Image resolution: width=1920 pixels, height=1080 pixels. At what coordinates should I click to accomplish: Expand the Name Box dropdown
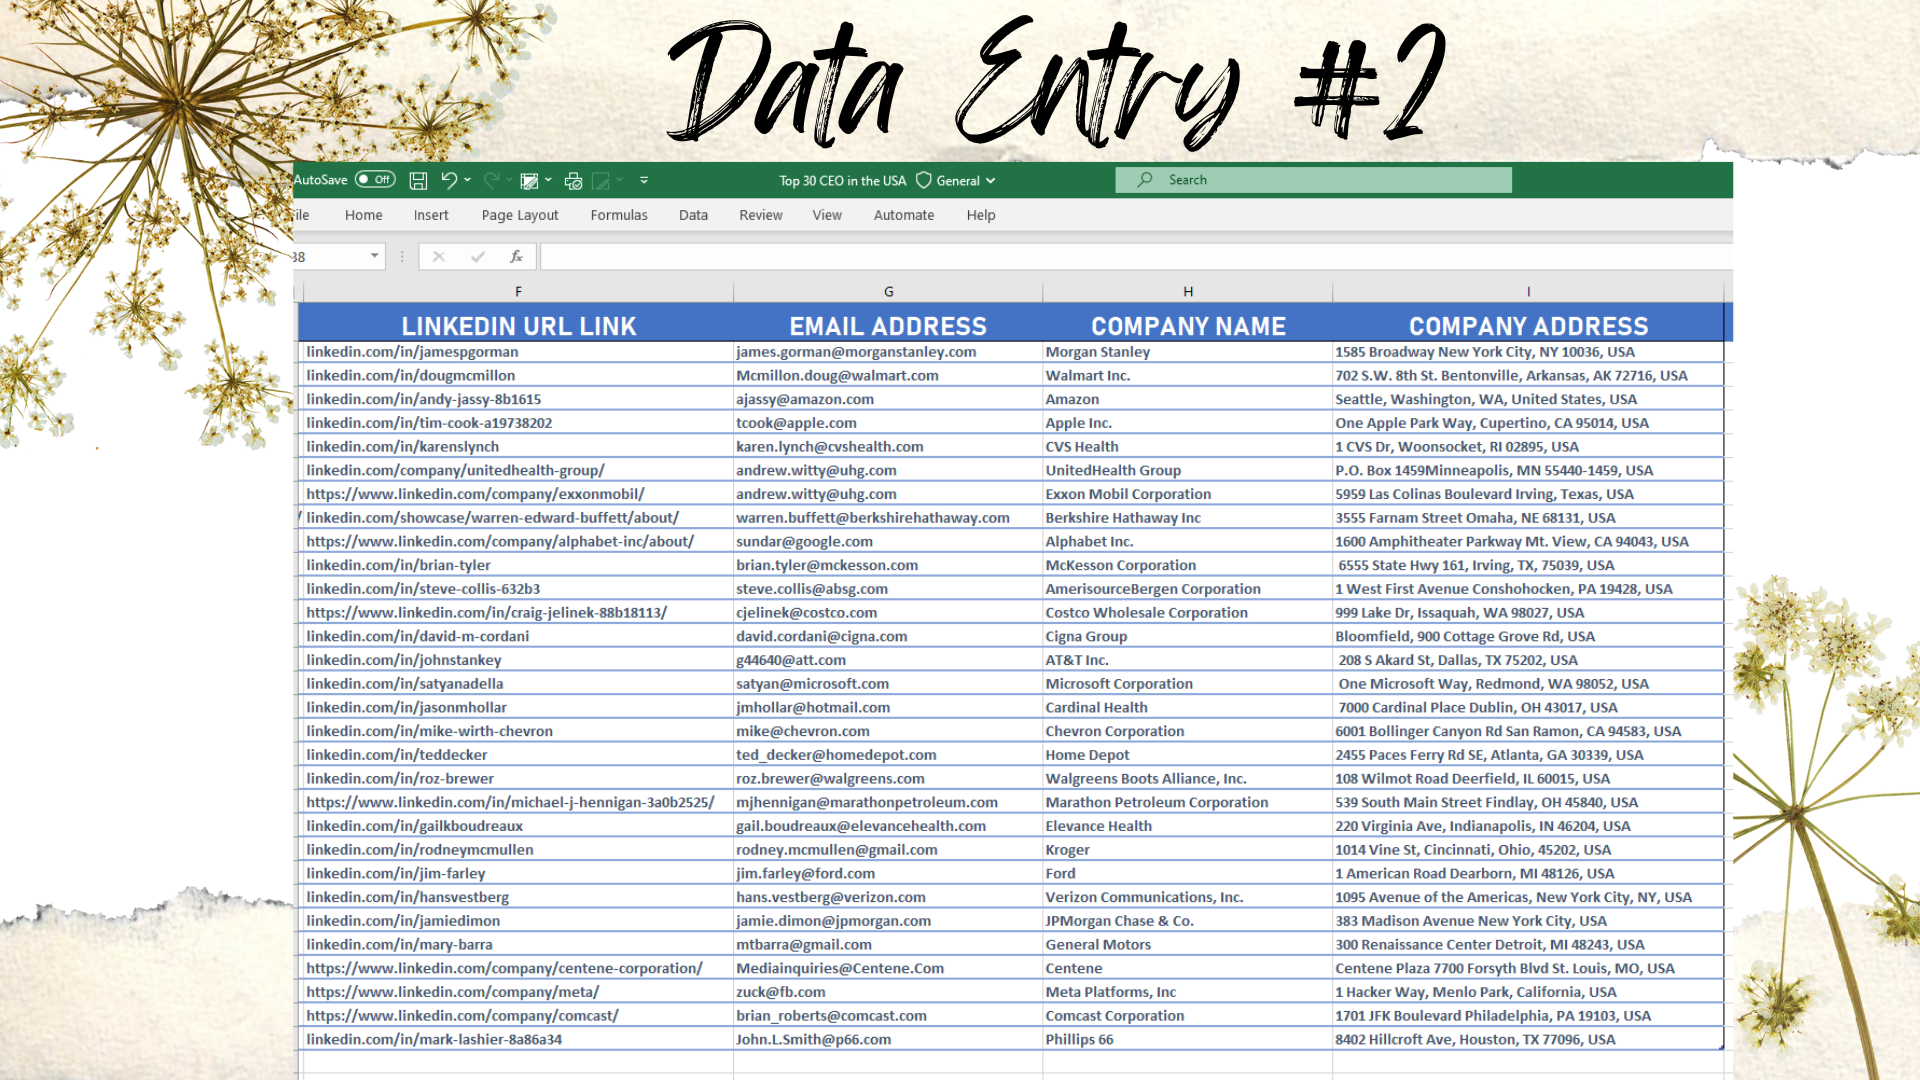pyautogui.click(x=374, y=257)
